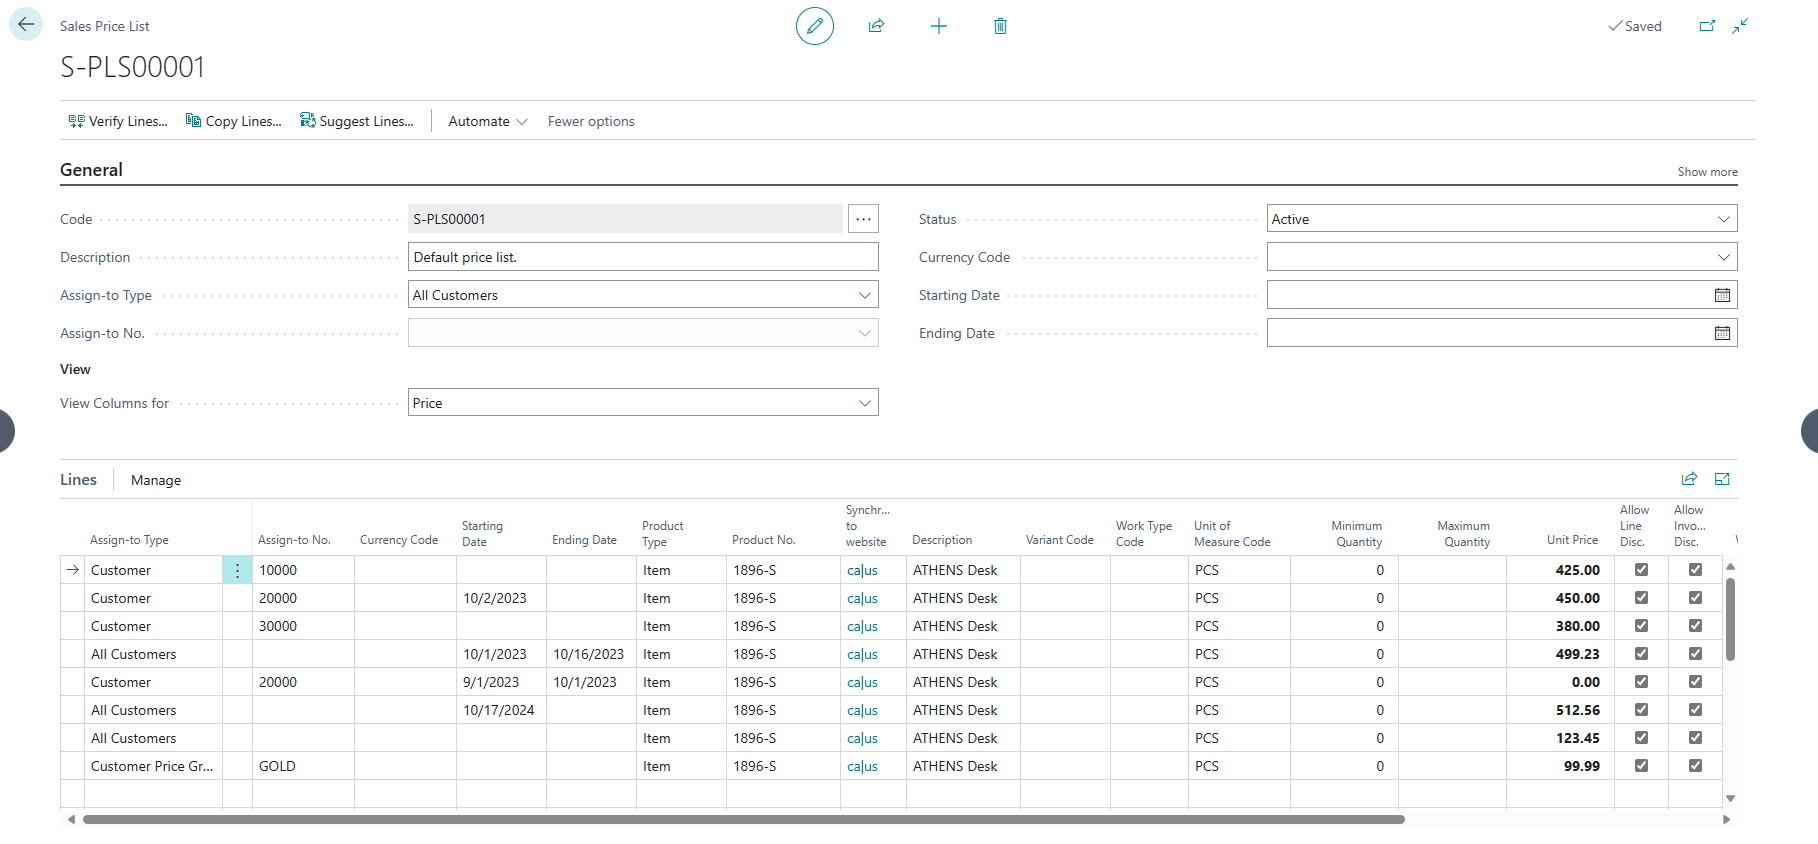Click the Ending Date input field
This screenshot has width=1818, height=844.
click(x=1488, y=333)
